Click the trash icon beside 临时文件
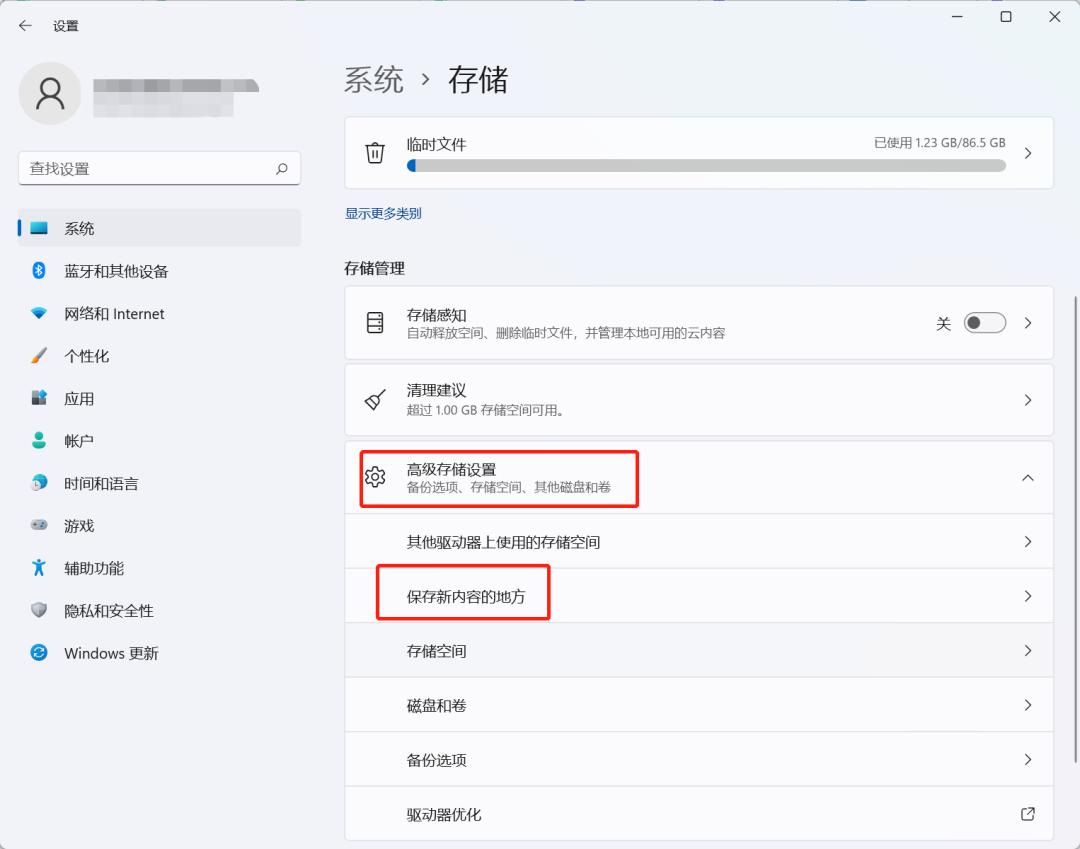 375,152
